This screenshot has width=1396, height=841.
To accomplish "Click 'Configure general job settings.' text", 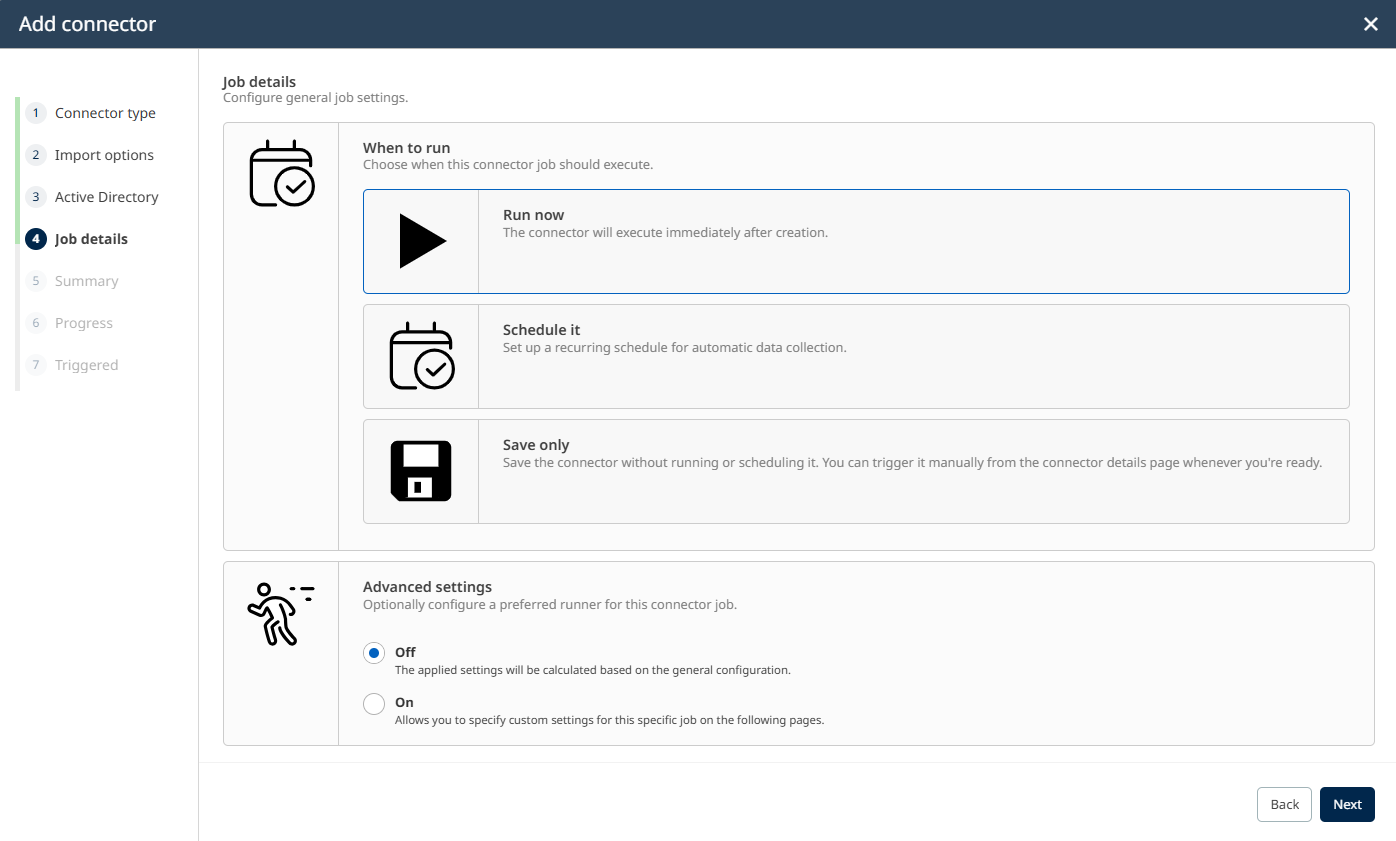I will coord(316,98).
